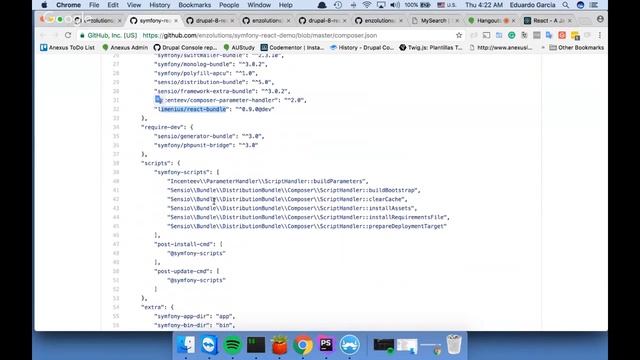Close the symfony-react tab
Viewport: 640px width, 360px height.
point(176,20)
